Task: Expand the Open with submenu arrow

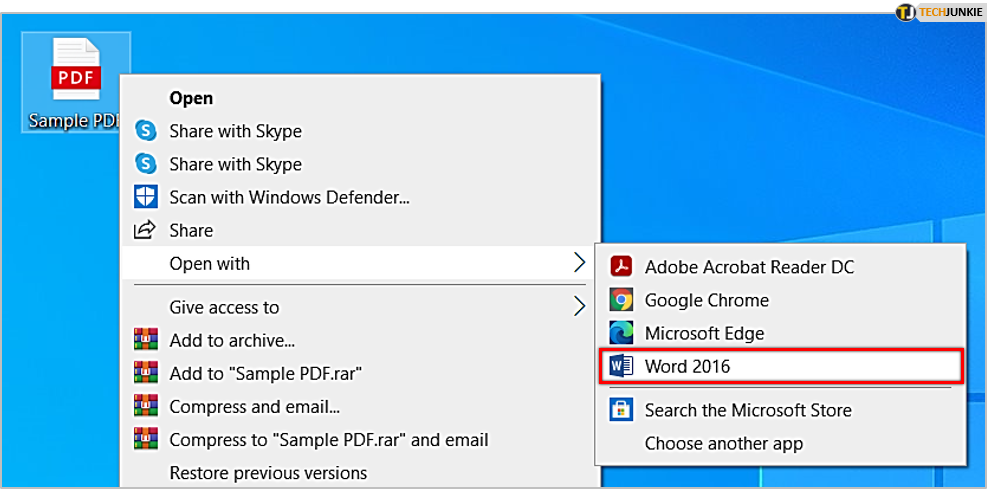Action: [x=579, y=263]
